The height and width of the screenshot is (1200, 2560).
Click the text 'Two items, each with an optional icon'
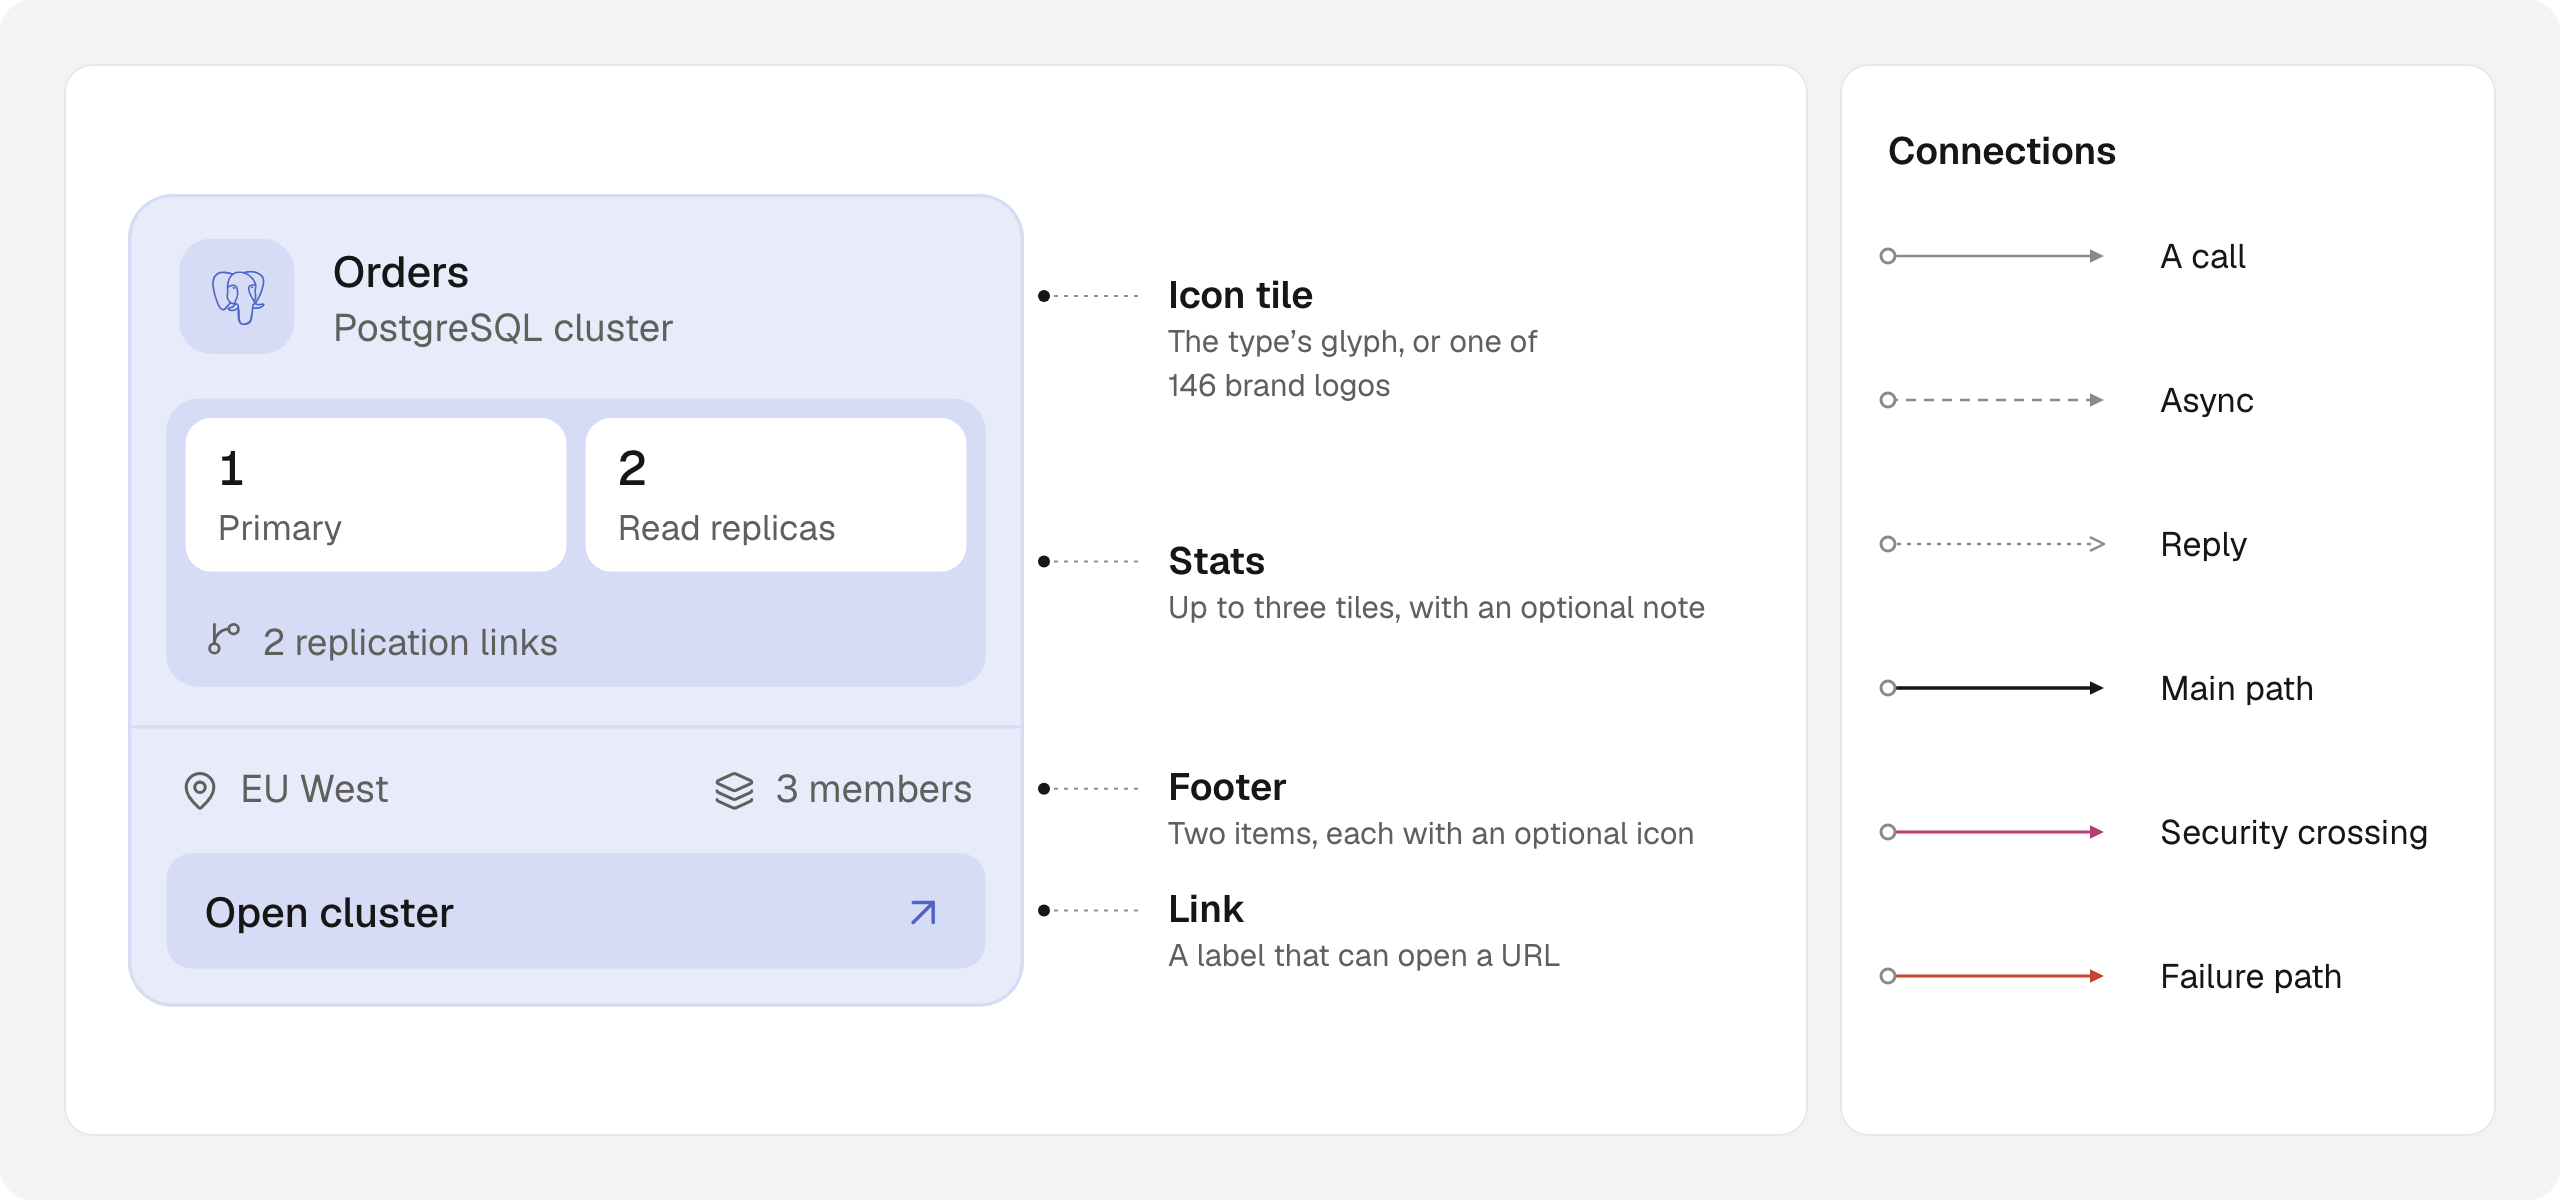[x=1431, y=834]
